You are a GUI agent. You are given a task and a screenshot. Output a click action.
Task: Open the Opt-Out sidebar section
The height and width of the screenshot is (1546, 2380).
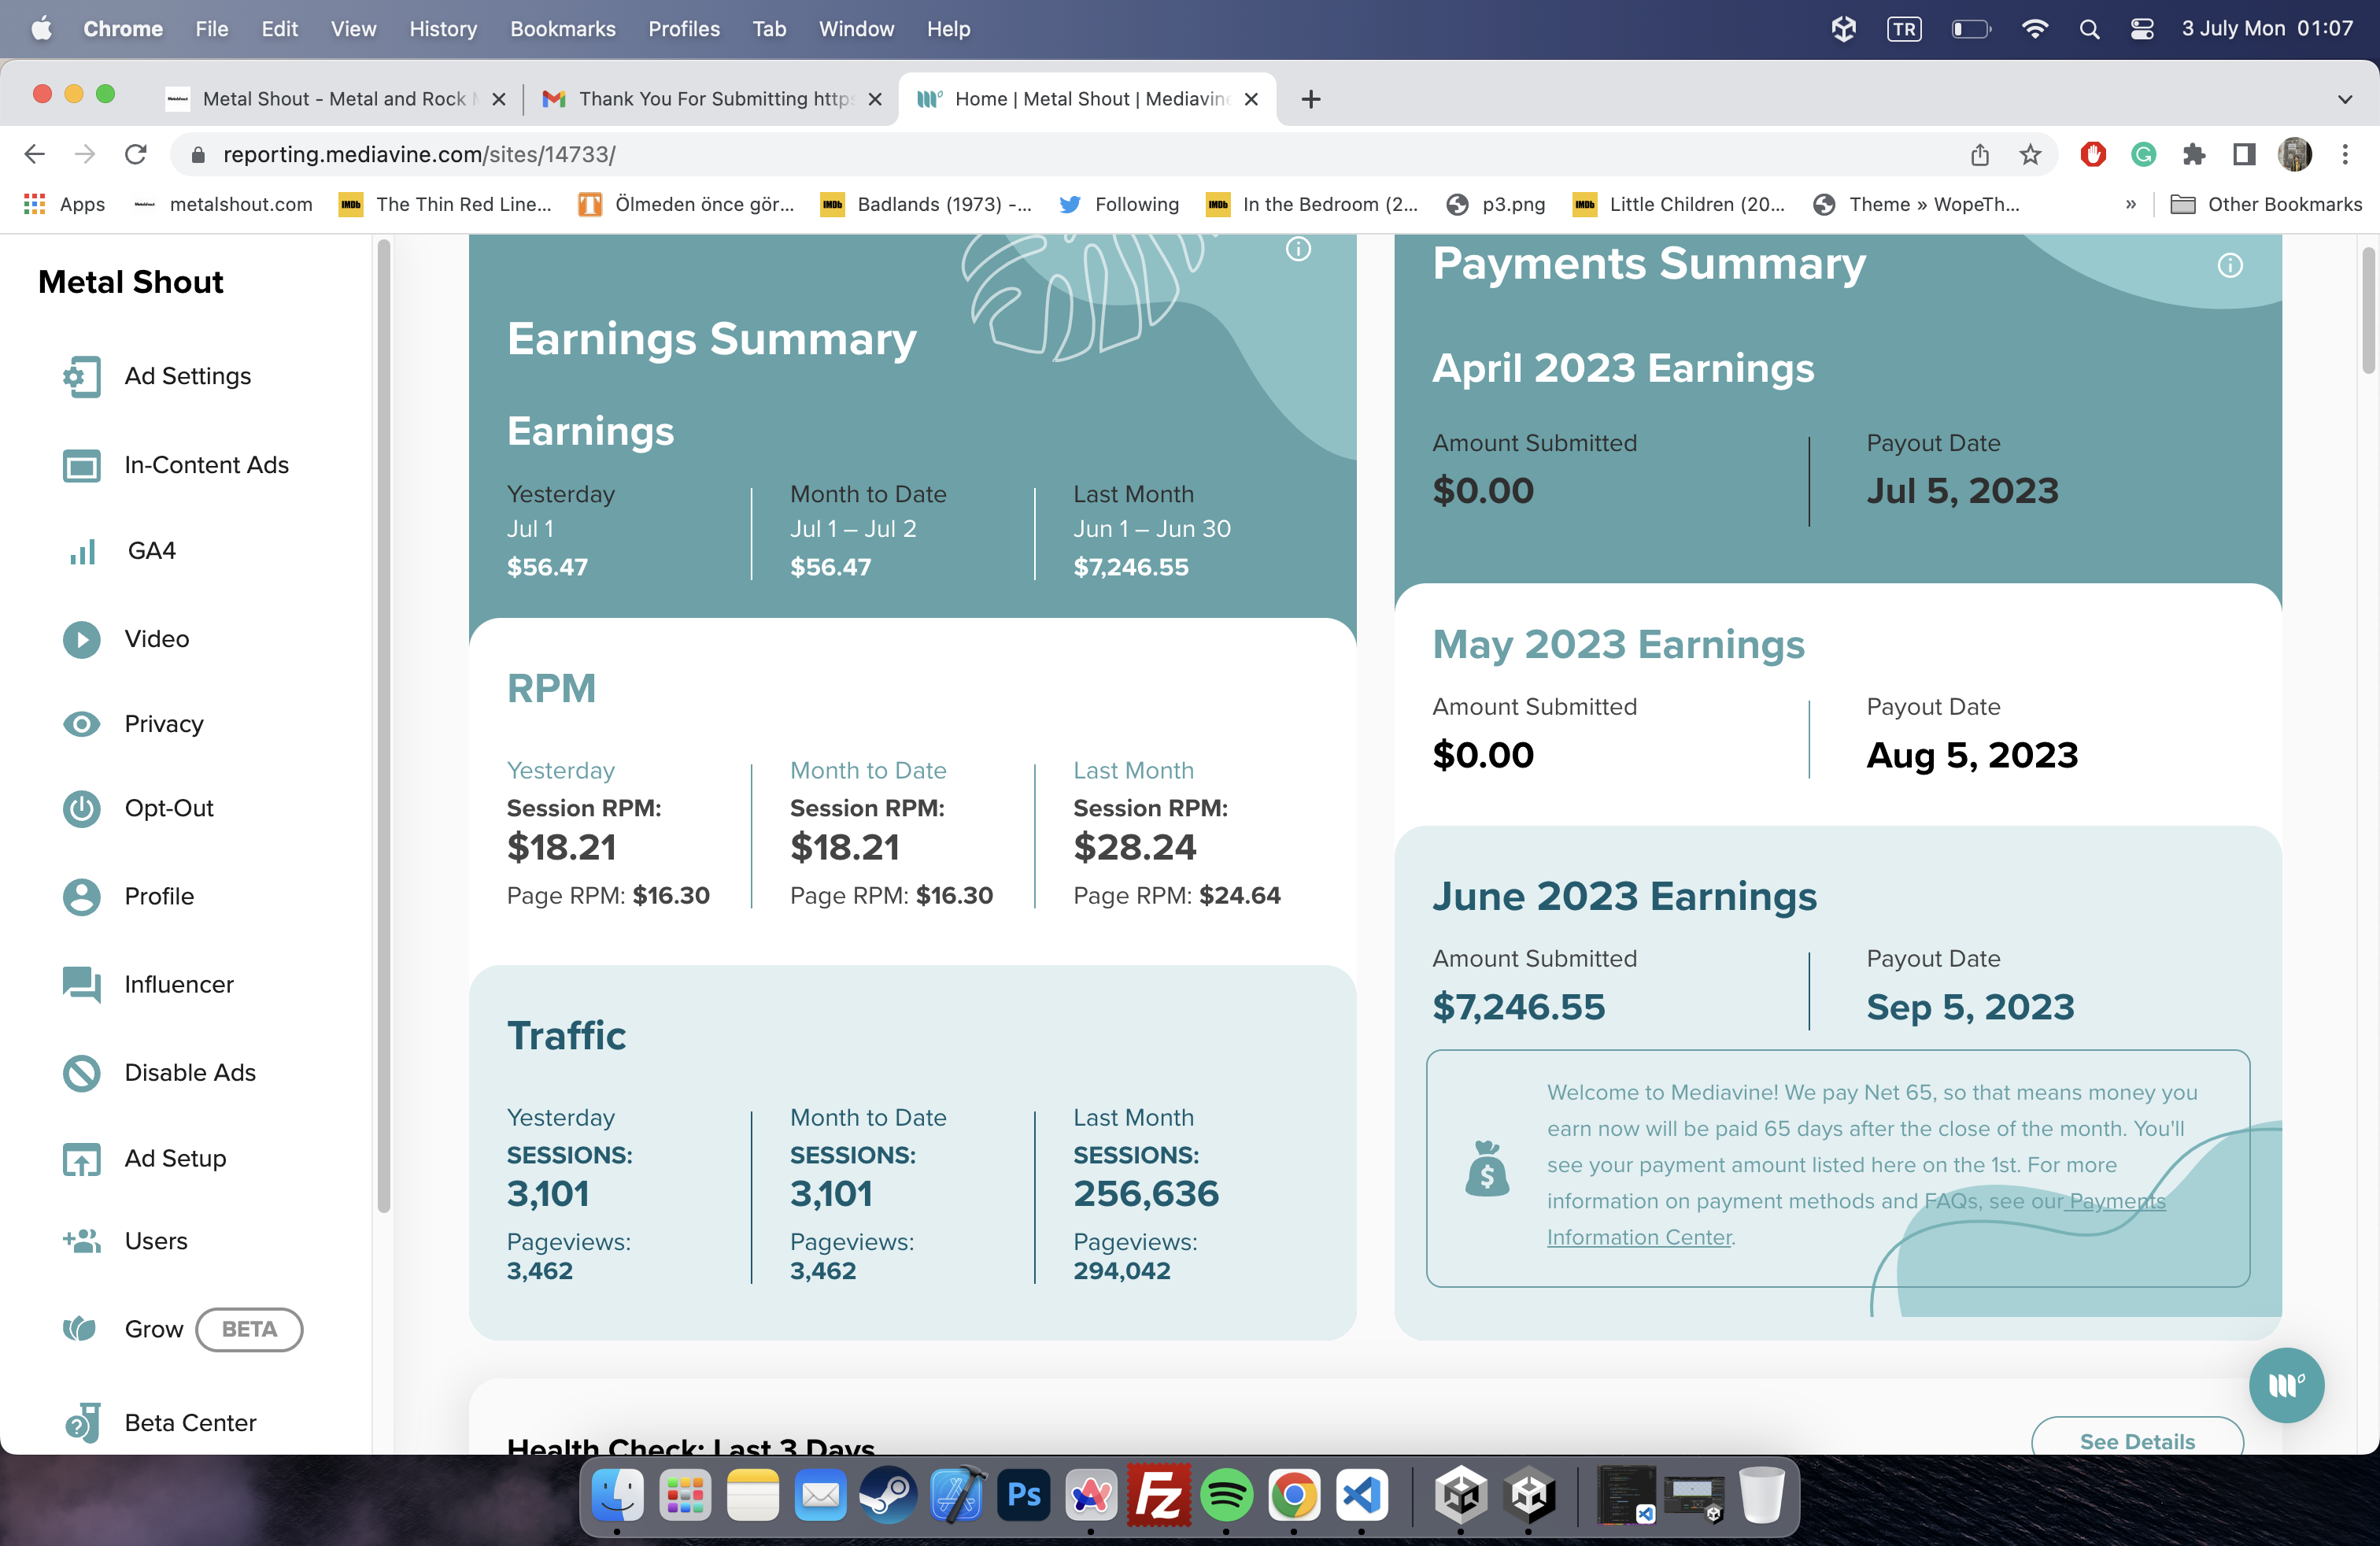point(138,808)
